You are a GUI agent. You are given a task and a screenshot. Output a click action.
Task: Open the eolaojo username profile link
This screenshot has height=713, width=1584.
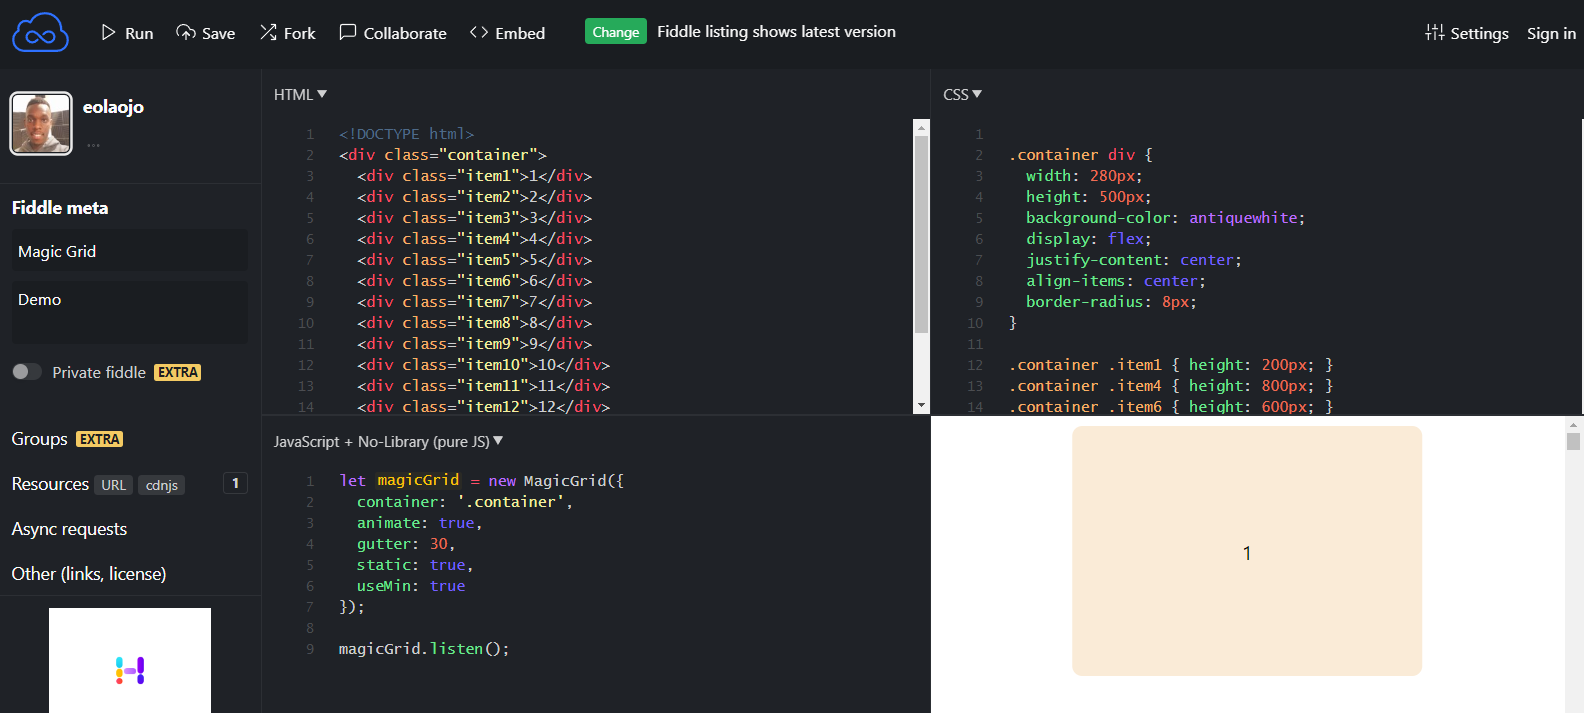click(113, 107)
